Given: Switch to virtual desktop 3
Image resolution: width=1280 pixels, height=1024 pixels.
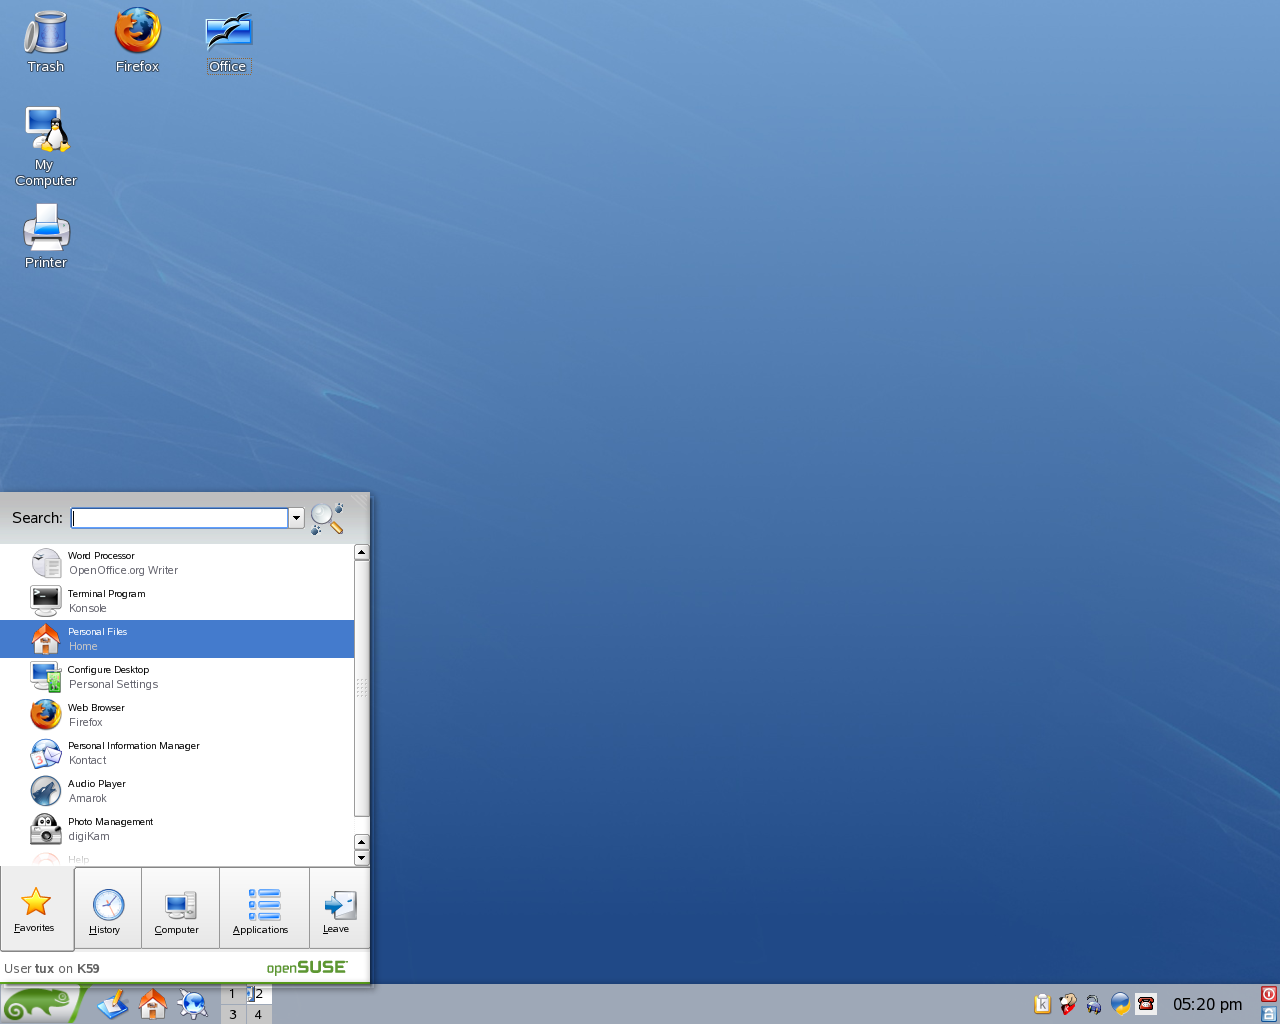Looking at the screenshot, I should 233,1014.
